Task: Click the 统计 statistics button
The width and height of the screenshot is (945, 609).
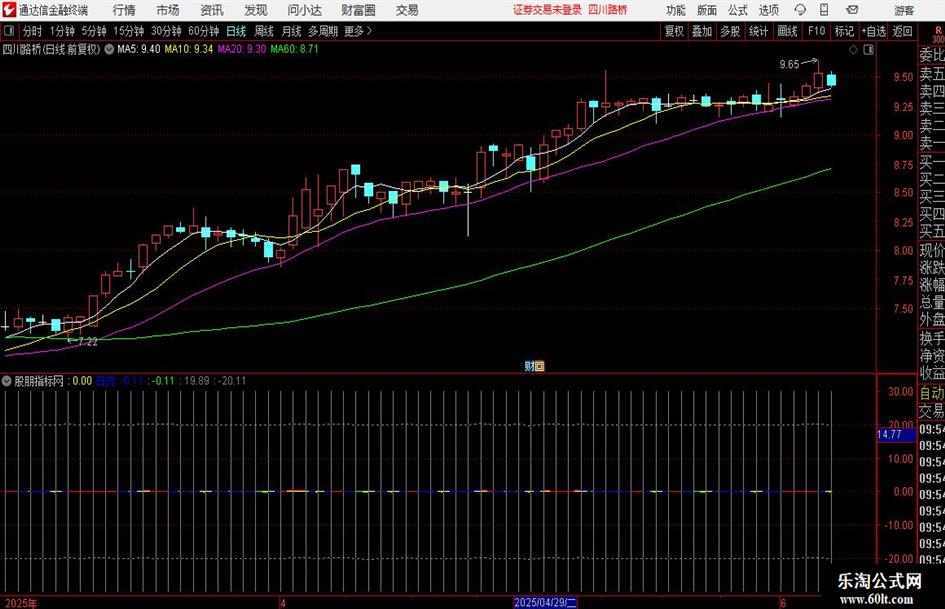Action: (759, 31)
